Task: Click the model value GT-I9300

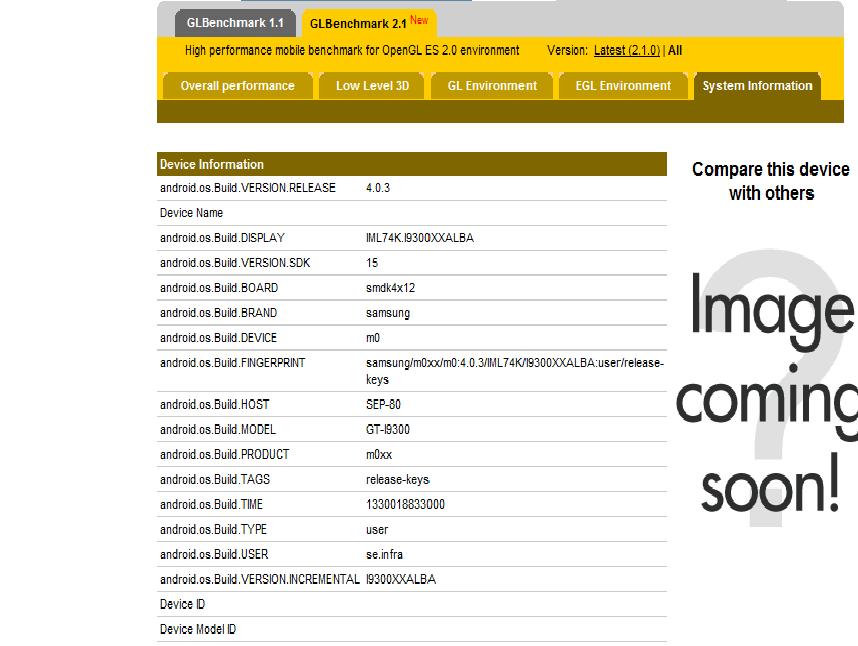Action: click(x=388, y=429)
